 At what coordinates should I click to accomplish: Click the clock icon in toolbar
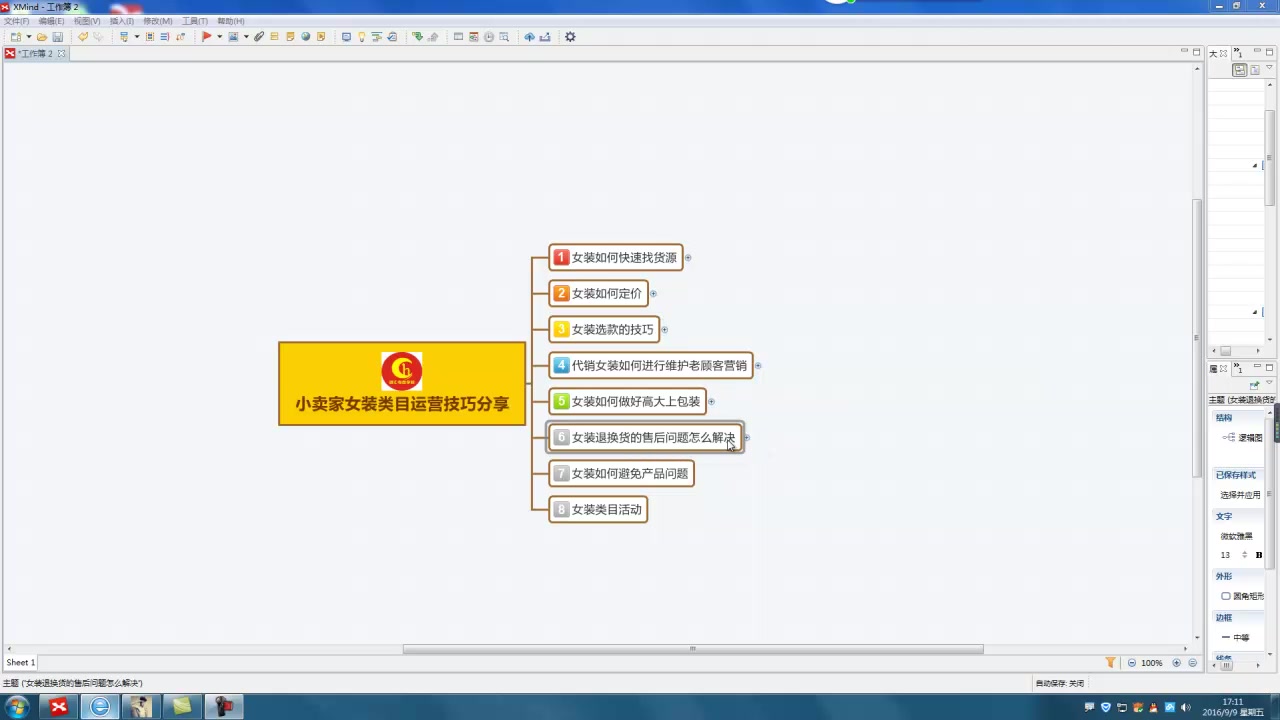489,37
